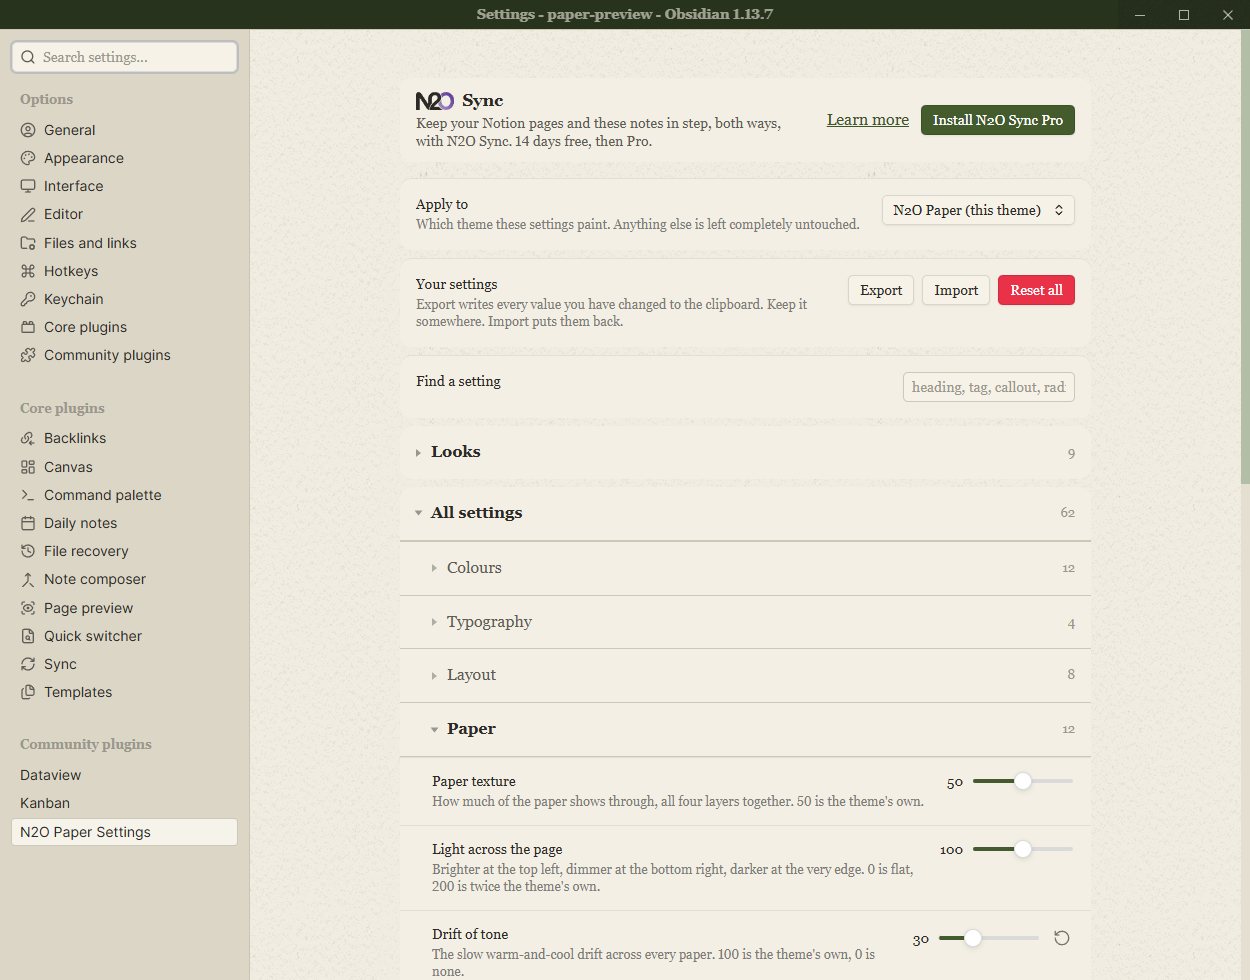The width and height of the screenshot is (1250, 980).
Task: Click the Files and links folder icon
Action: (28, 243)
